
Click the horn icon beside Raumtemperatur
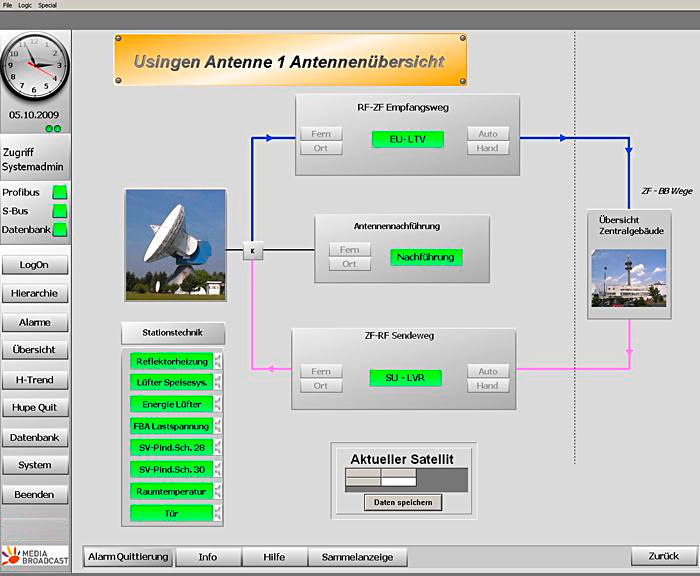218,491
